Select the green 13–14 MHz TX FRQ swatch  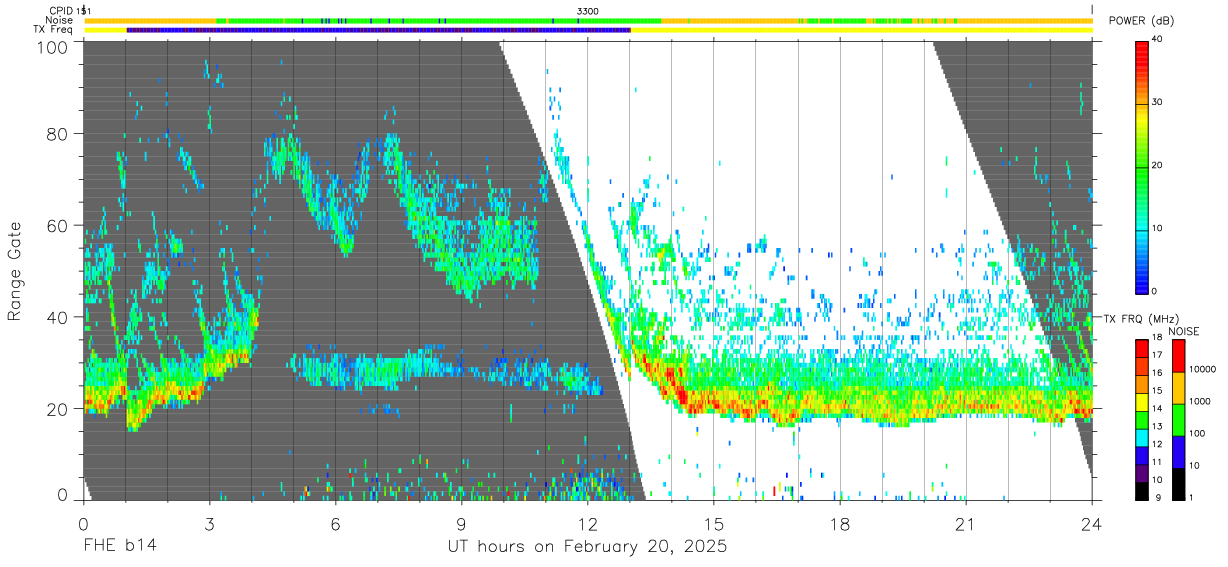[x=1141, y=419]
